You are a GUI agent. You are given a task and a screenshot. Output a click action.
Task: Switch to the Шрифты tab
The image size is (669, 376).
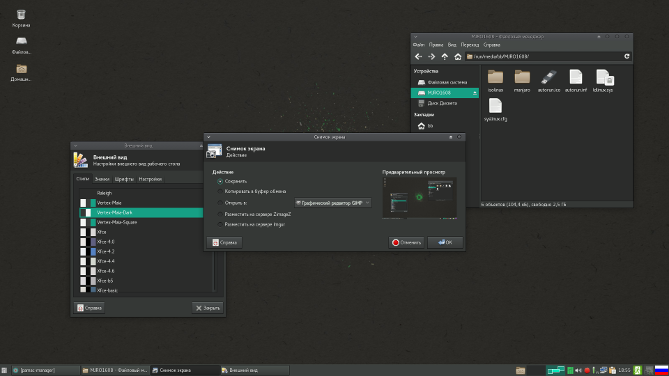click(124, 179)
